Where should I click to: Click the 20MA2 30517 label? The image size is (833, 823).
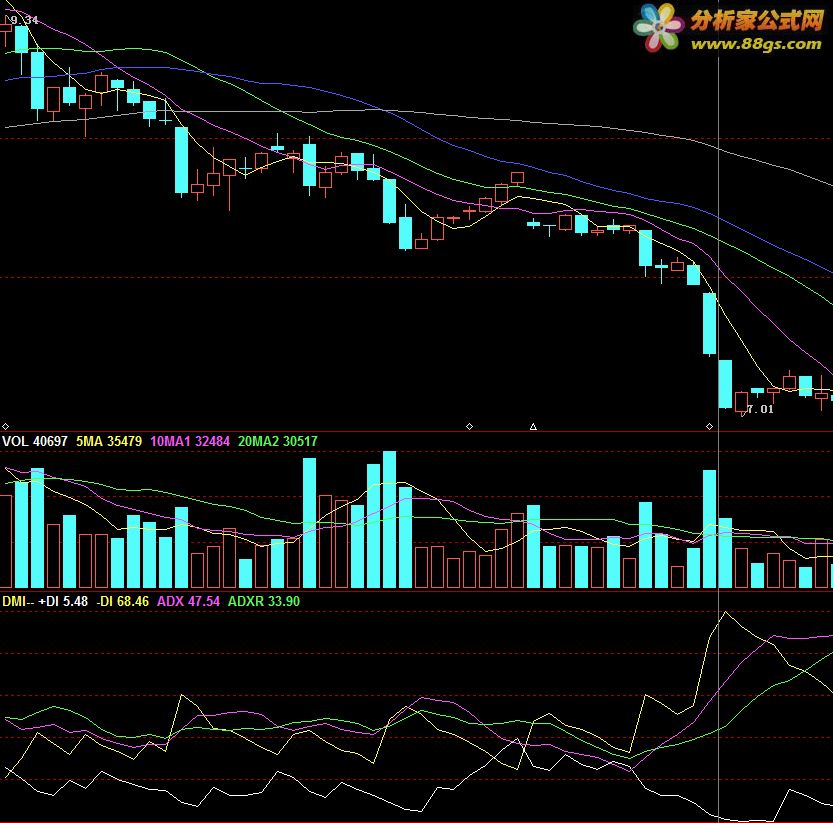277,441
